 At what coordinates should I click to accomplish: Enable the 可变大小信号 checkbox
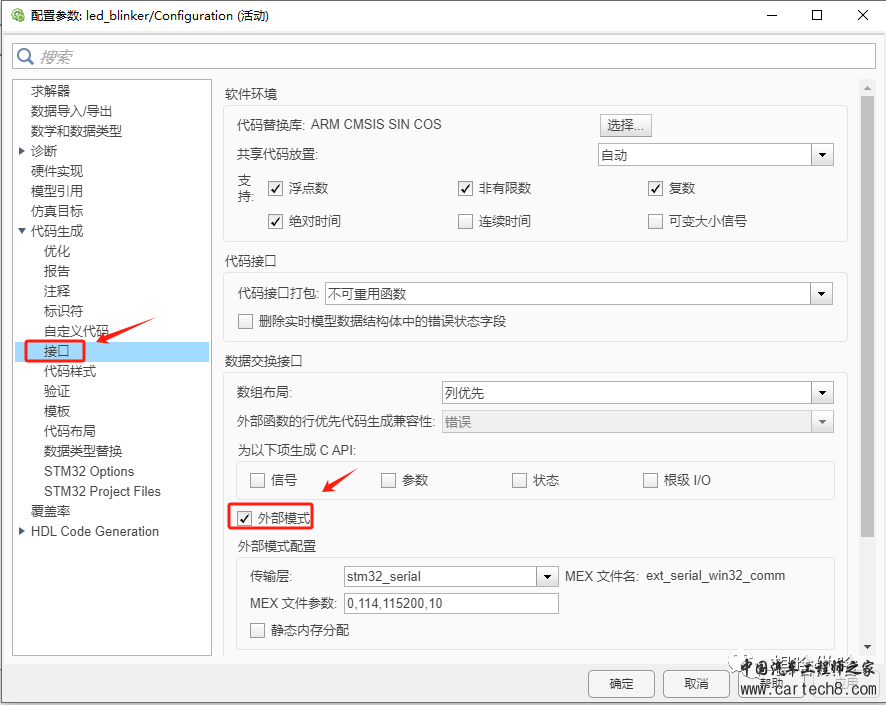655,221
